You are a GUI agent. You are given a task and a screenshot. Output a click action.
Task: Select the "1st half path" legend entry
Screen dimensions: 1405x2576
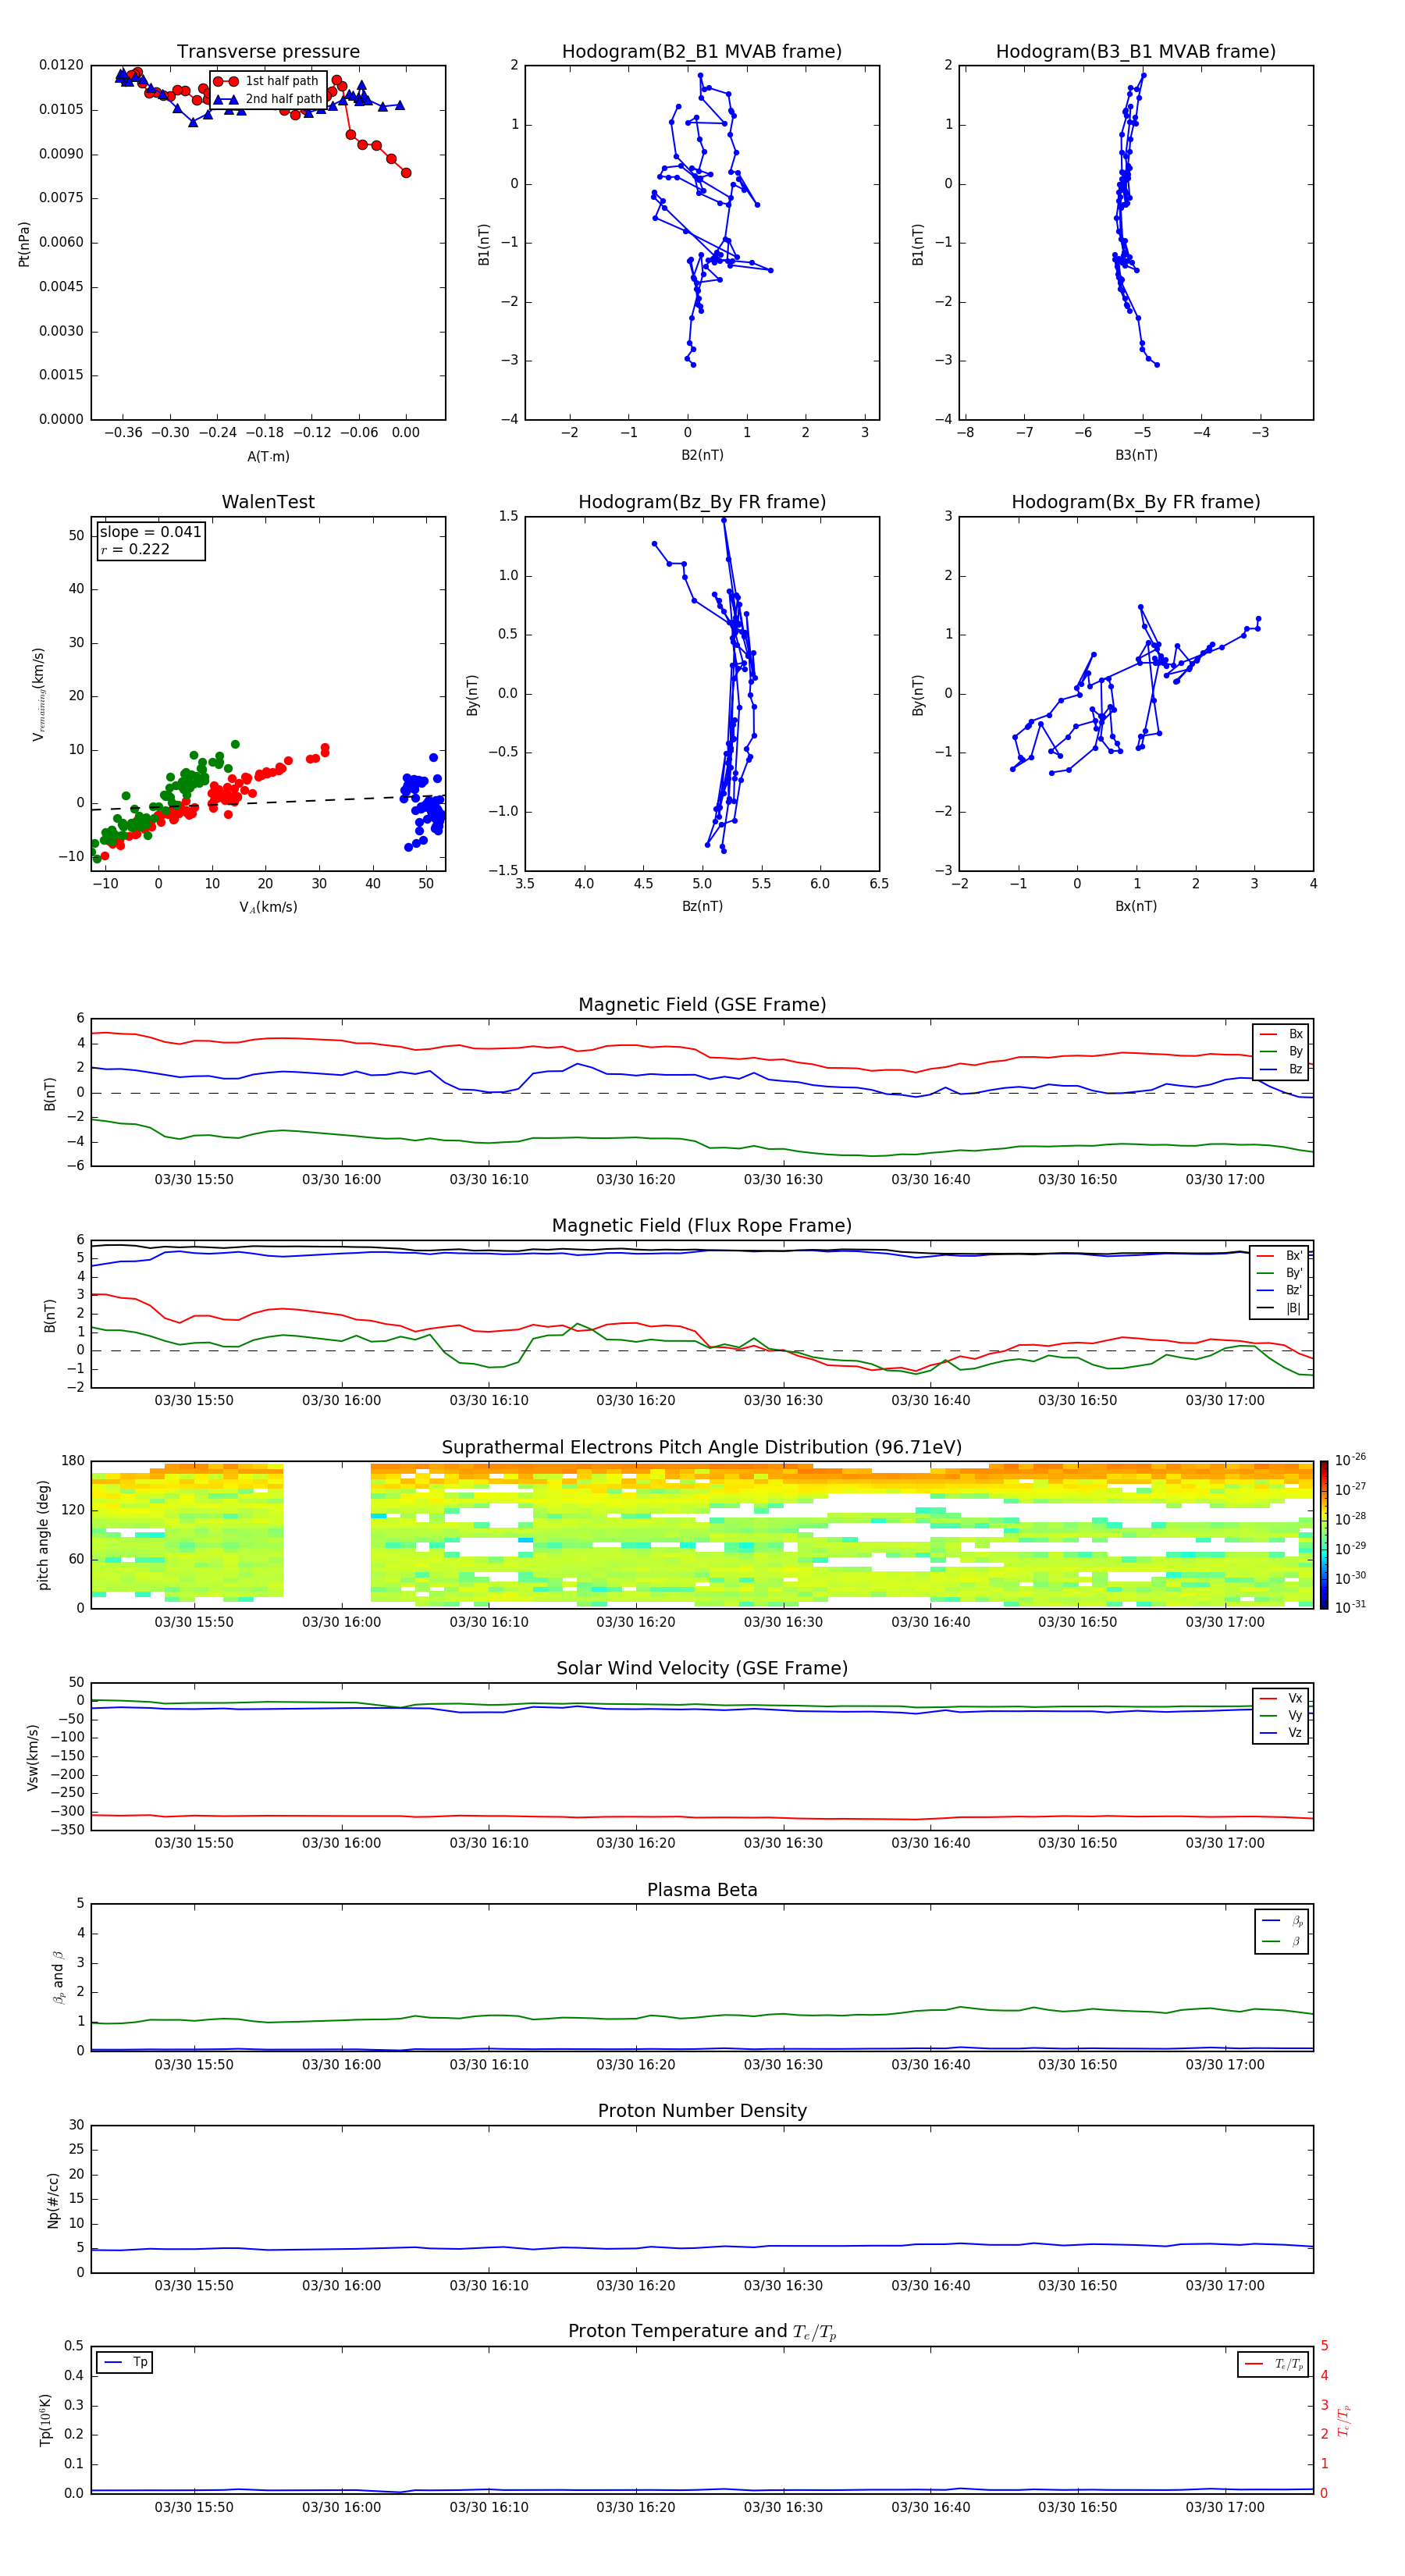point(267,81)
